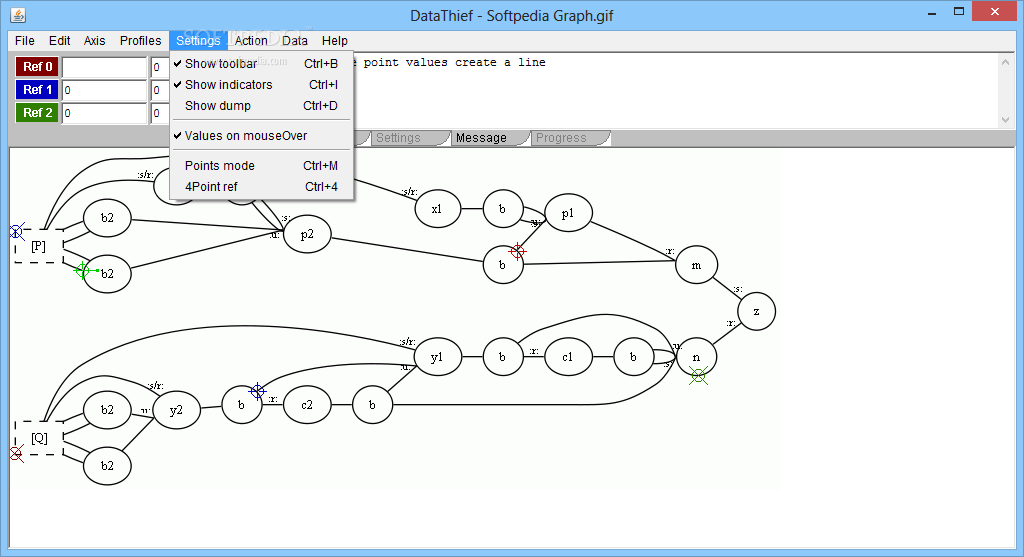The height and width of the screenshot is (557, 1024).
Task: Focus the Ref 2 first value field
Action: tap(104, 112)
